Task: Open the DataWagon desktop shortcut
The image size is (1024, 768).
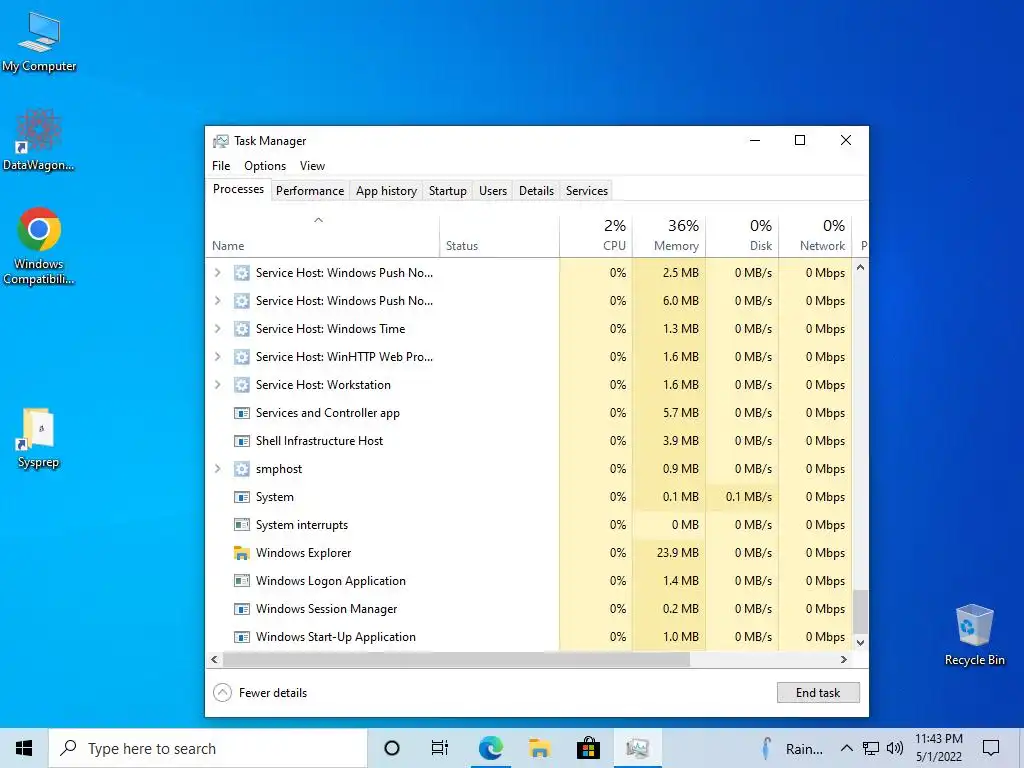Action: point(39,140)
